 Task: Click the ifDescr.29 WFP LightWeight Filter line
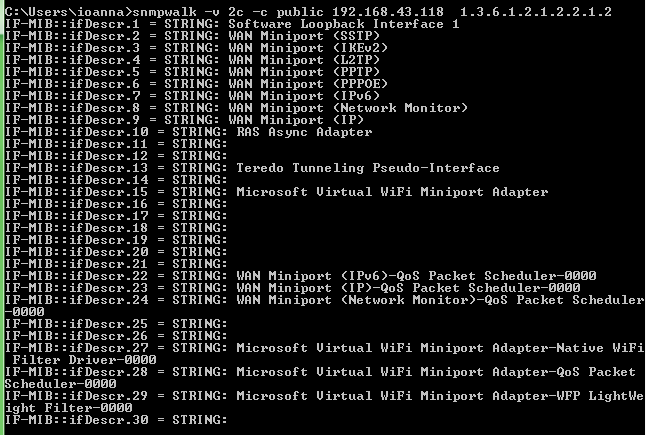click(324, 402)
